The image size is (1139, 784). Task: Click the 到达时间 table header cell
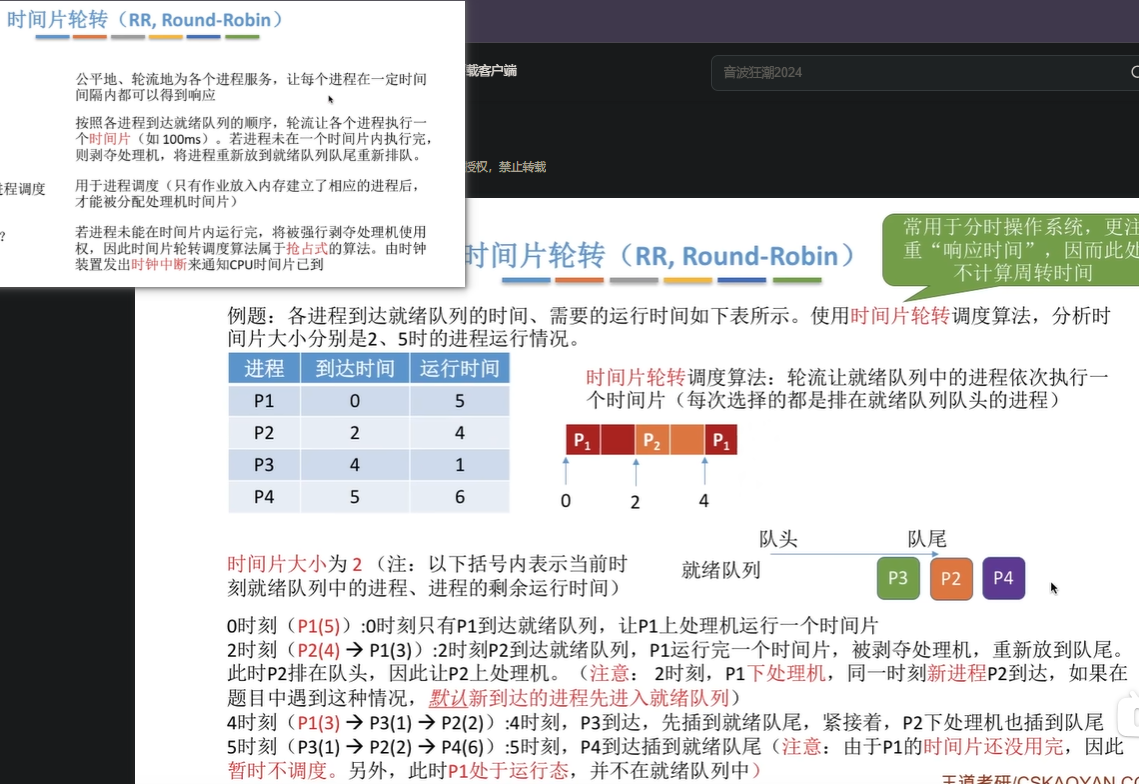[355, 368]
